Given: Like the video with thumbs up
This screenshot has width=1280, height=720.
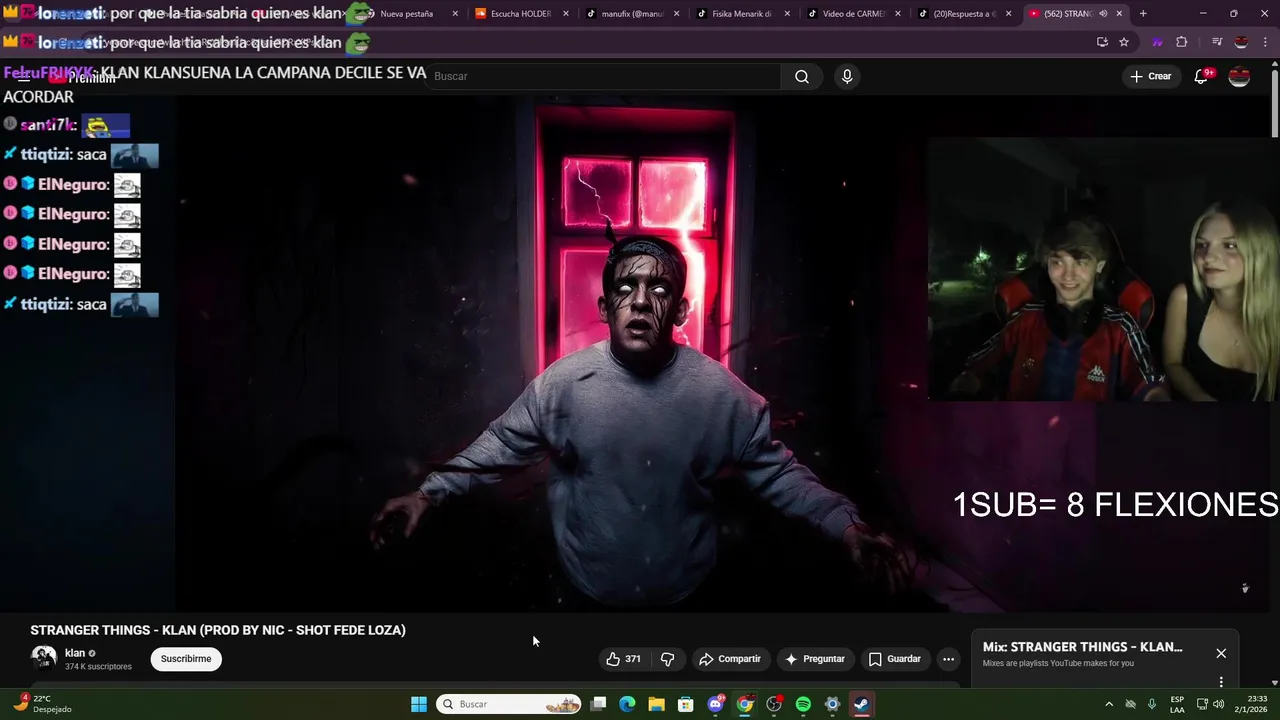Looking at the screenshot, I should (623, 659).
